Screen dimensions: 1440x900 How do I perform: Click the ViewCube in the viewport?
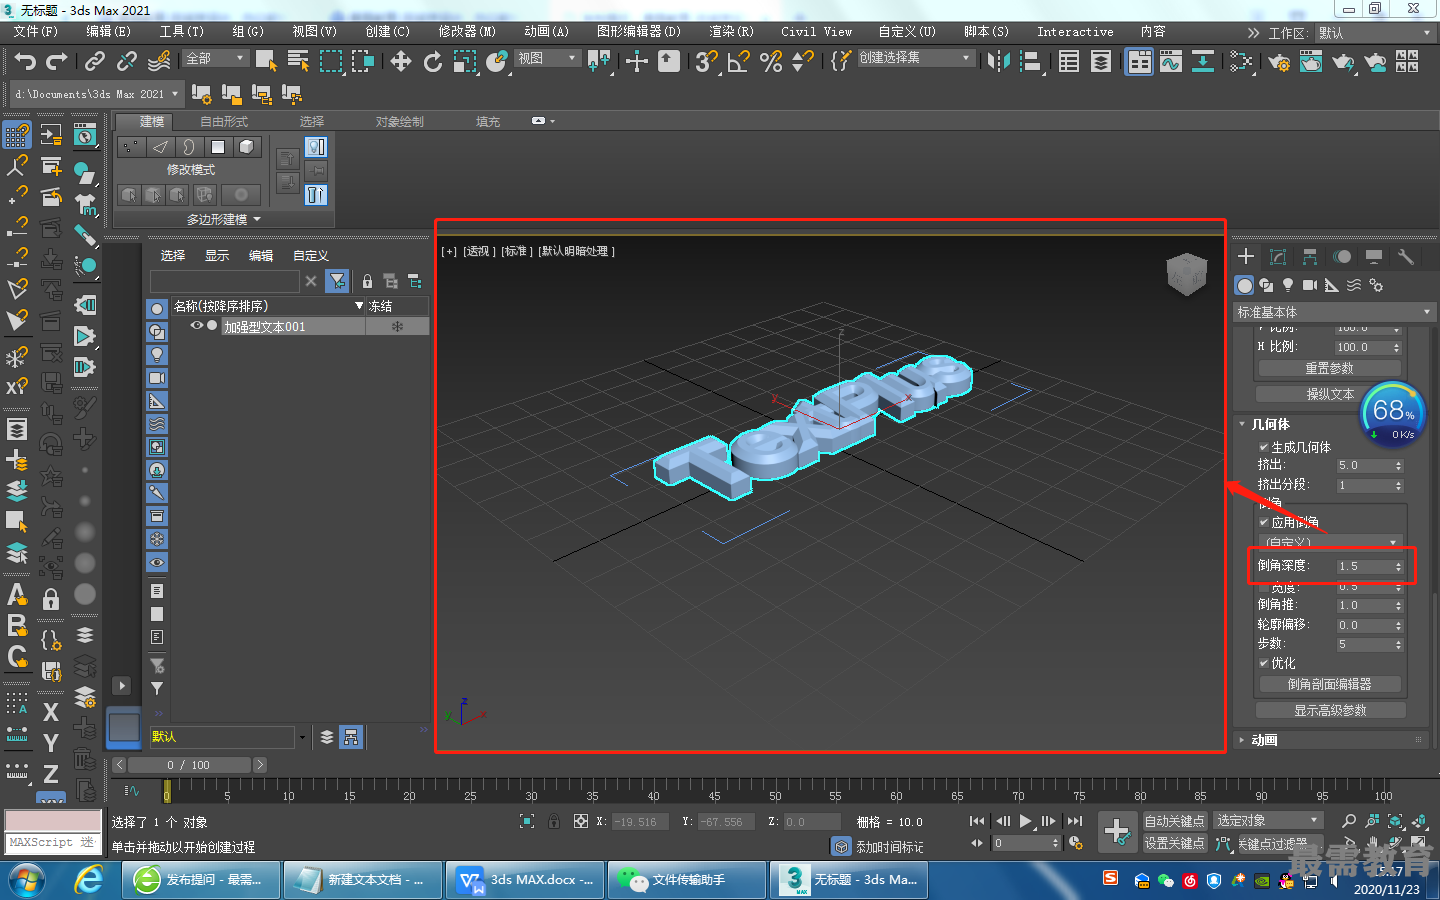point(1186,274)
